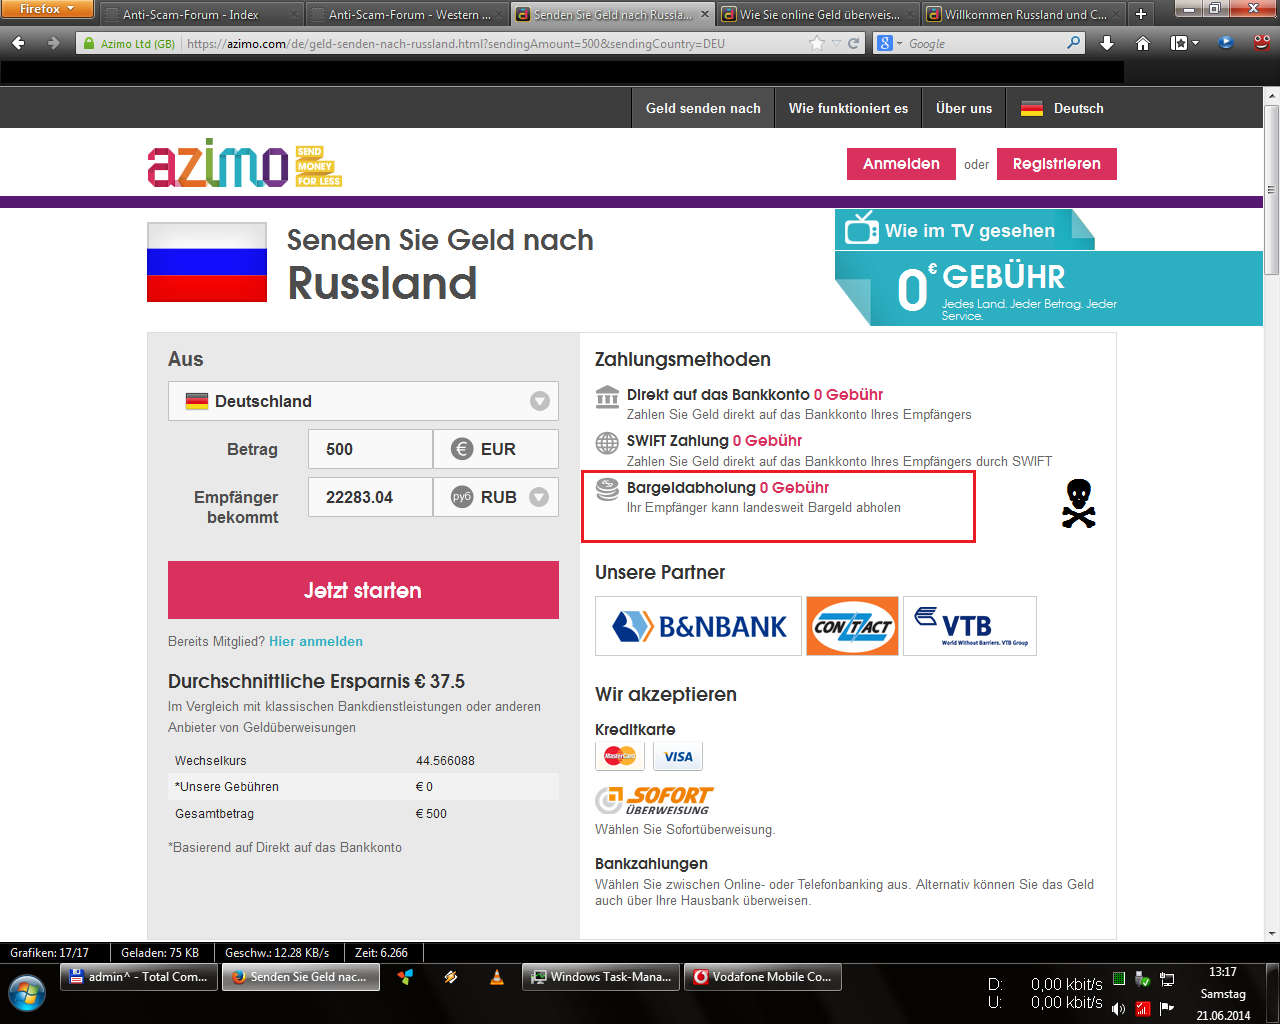The width and height of the screenshot is (1280, 1024).
Task: Click the Azimo Ltd (GB) site identity badge
Action: 129,44
